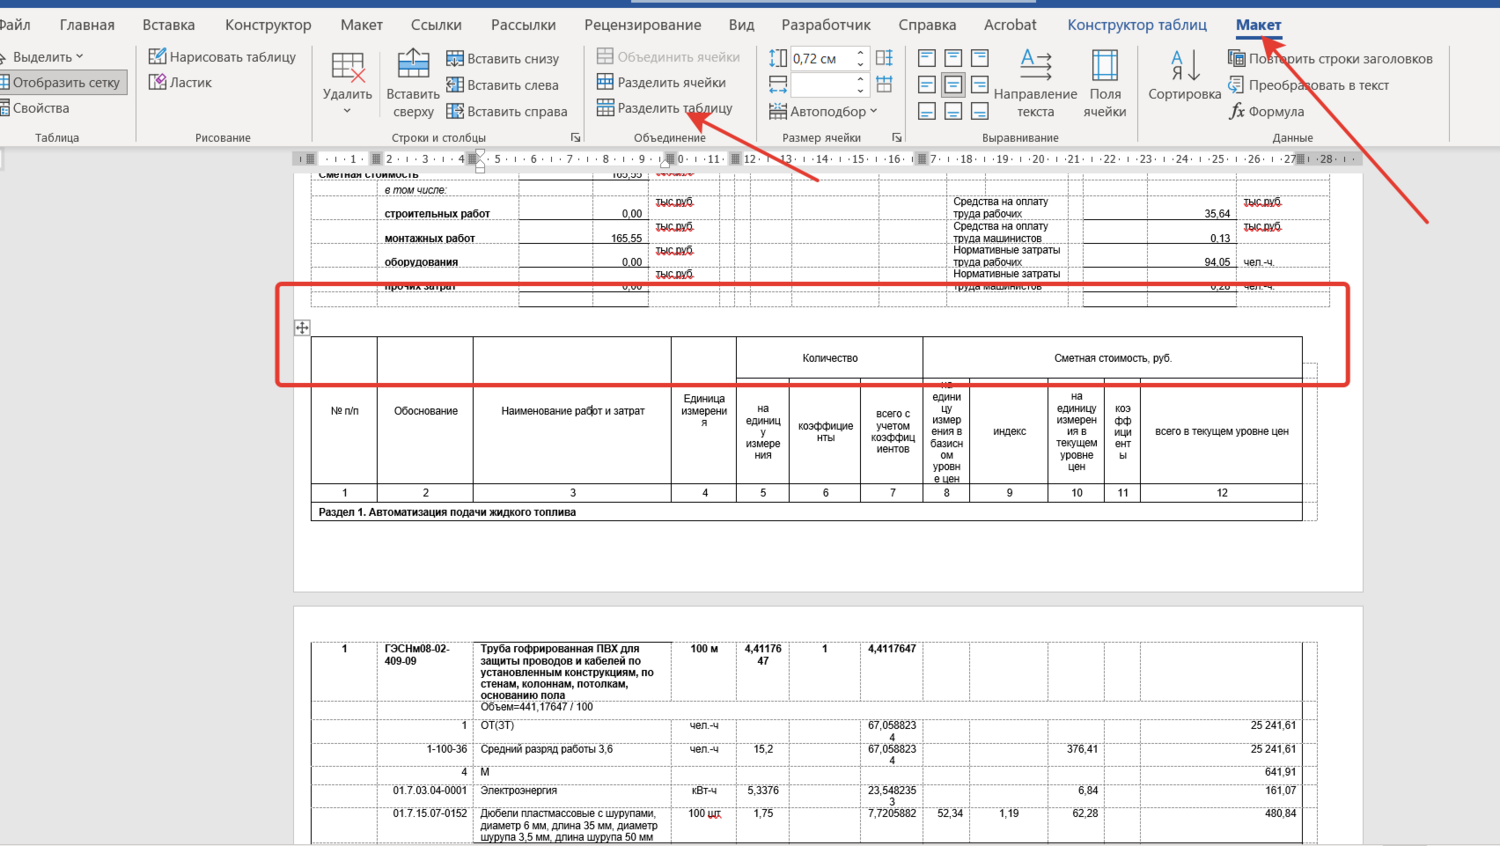This screenshot has width=1500, height=846.
Task: Open the Review (Рецензирование) tab
Action: tap(642, 24)
